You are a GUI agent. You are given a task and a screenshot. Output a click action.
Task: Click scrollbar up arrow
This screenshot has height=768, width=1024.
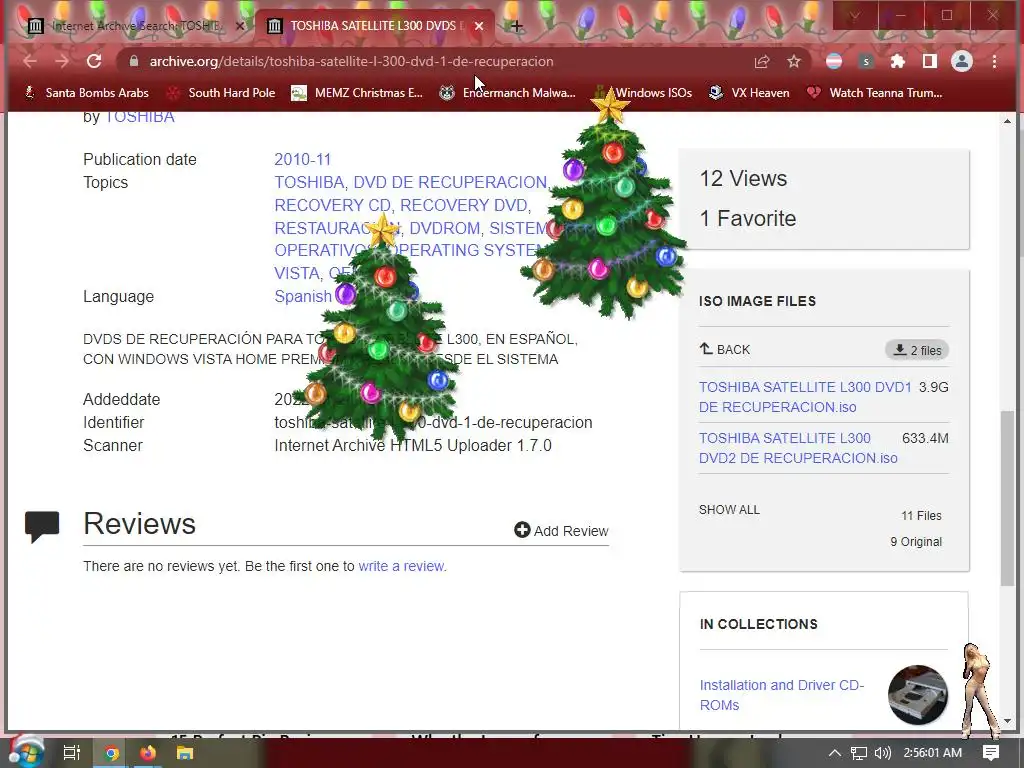(1007, 121)
